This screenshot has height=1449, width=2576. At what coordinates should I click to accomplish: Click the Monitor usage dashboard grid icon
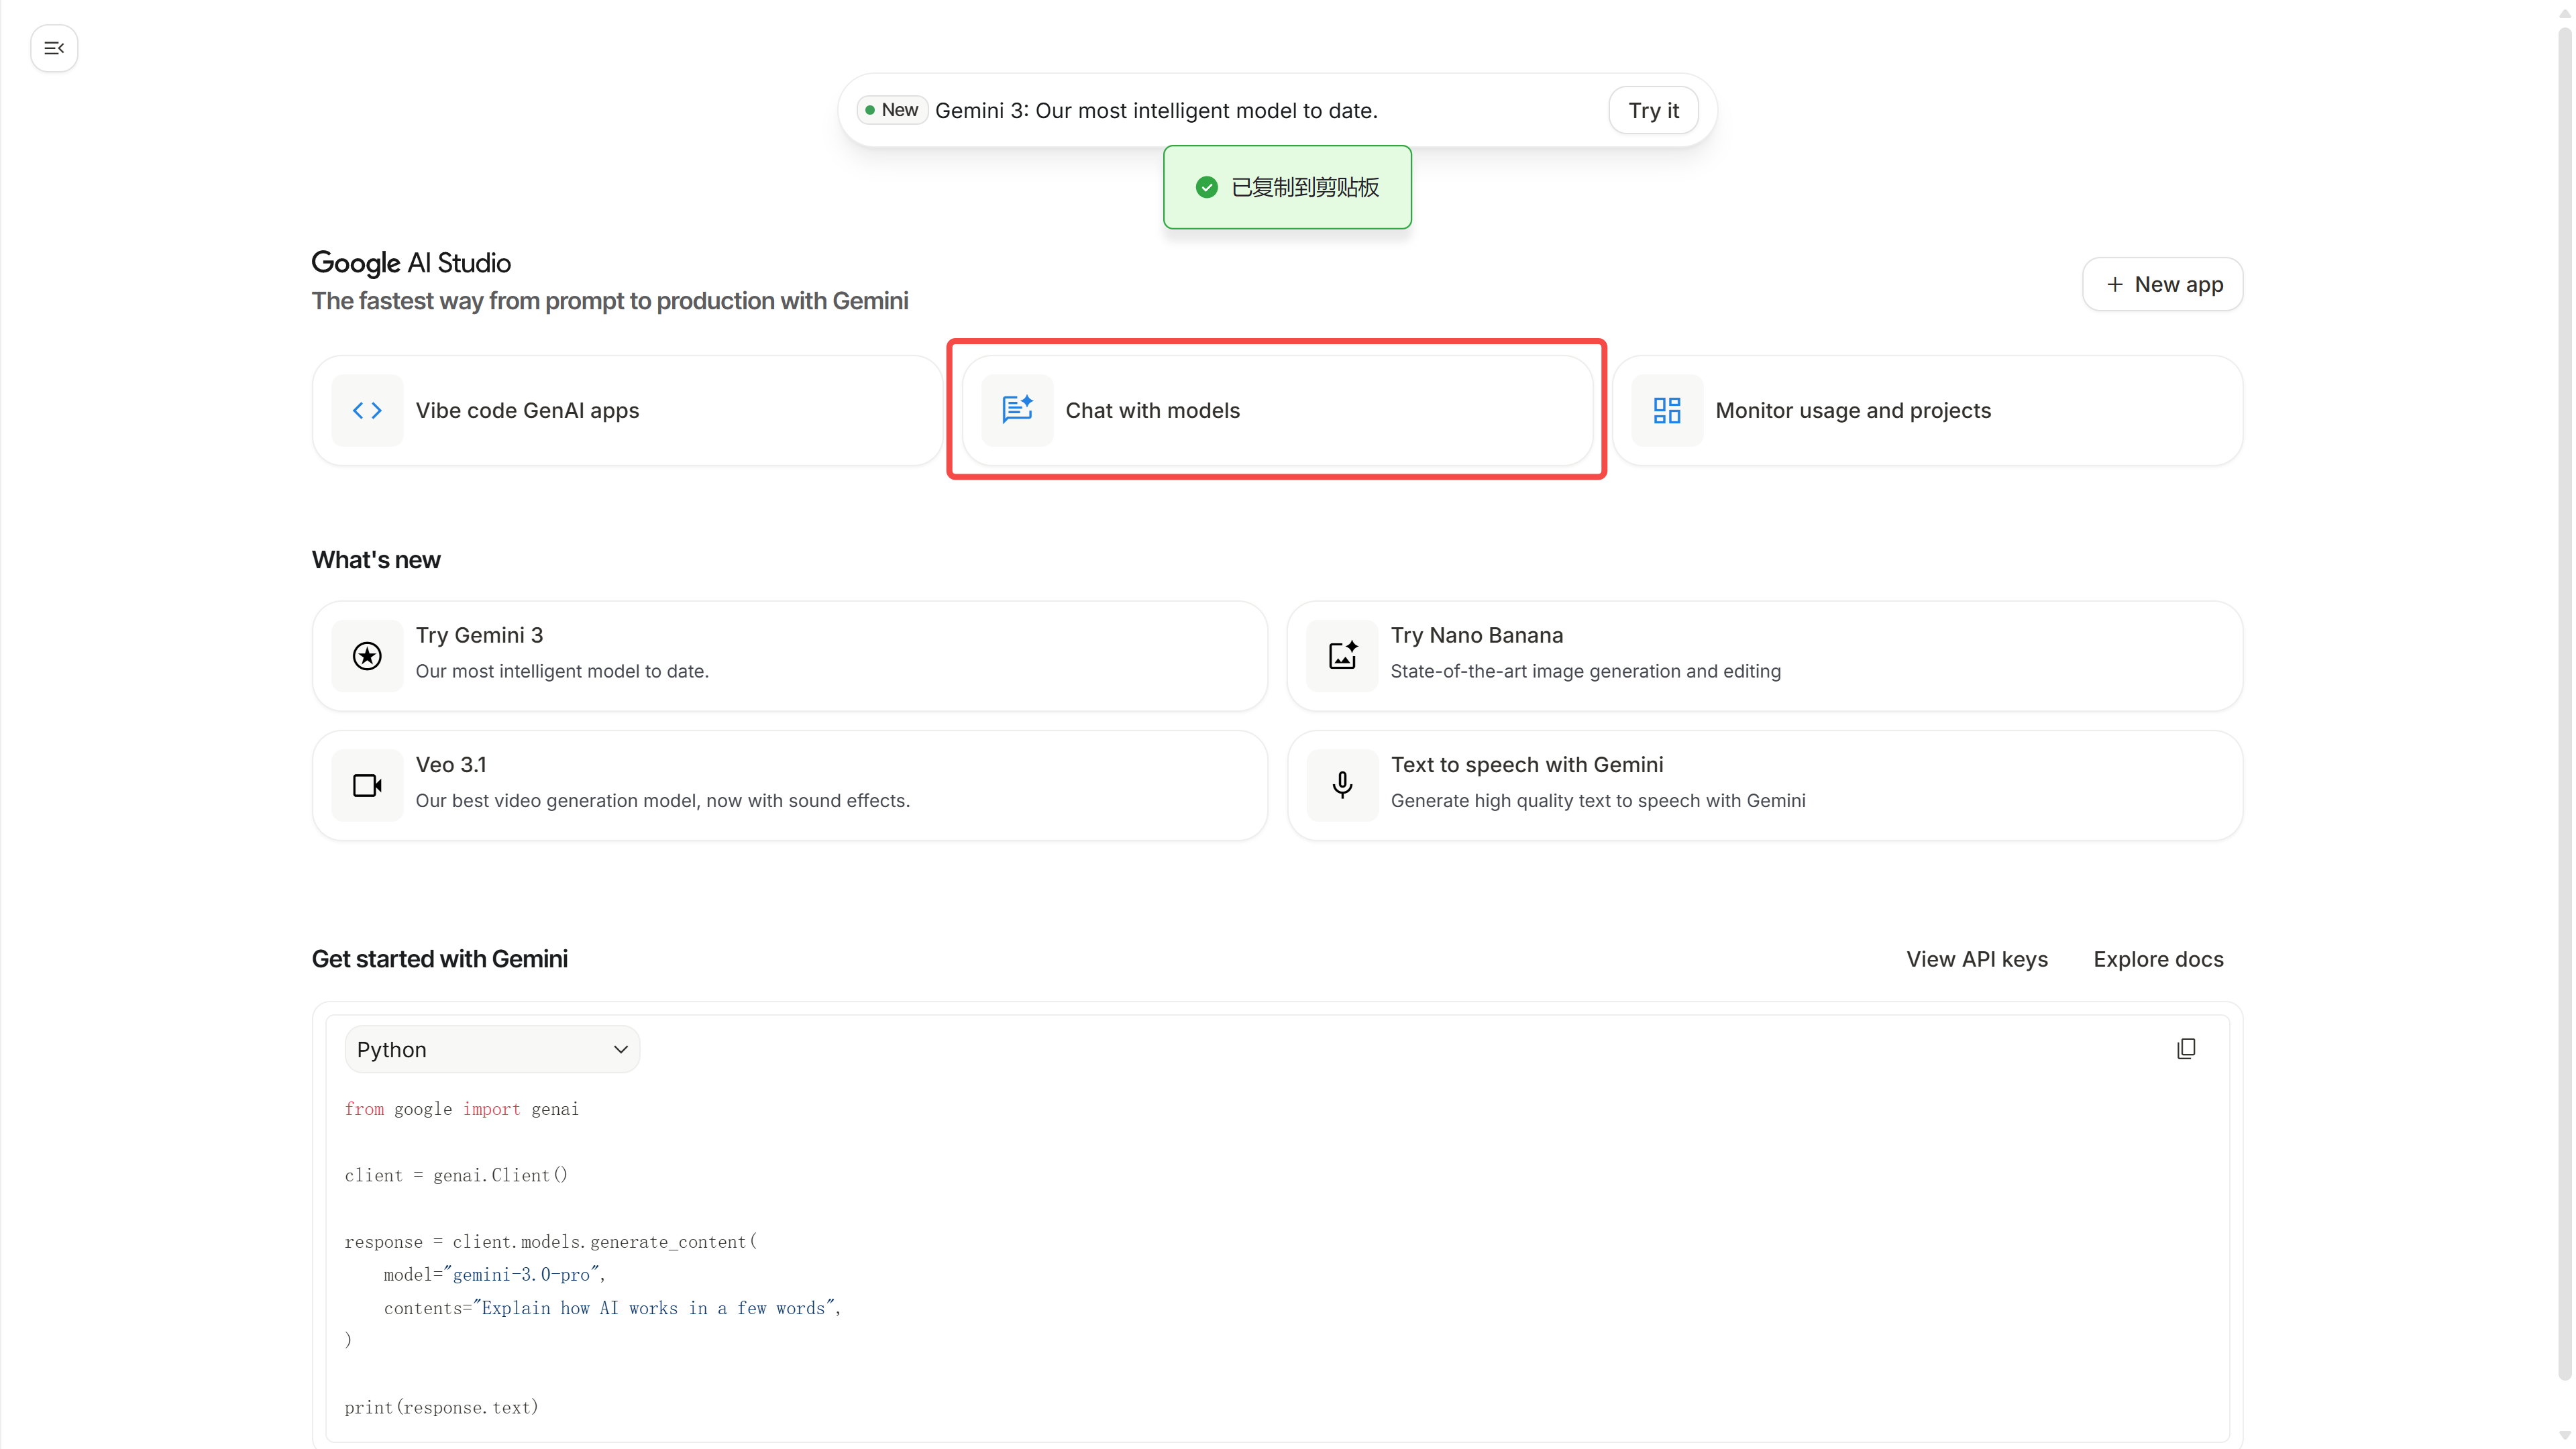[1667, 410]
